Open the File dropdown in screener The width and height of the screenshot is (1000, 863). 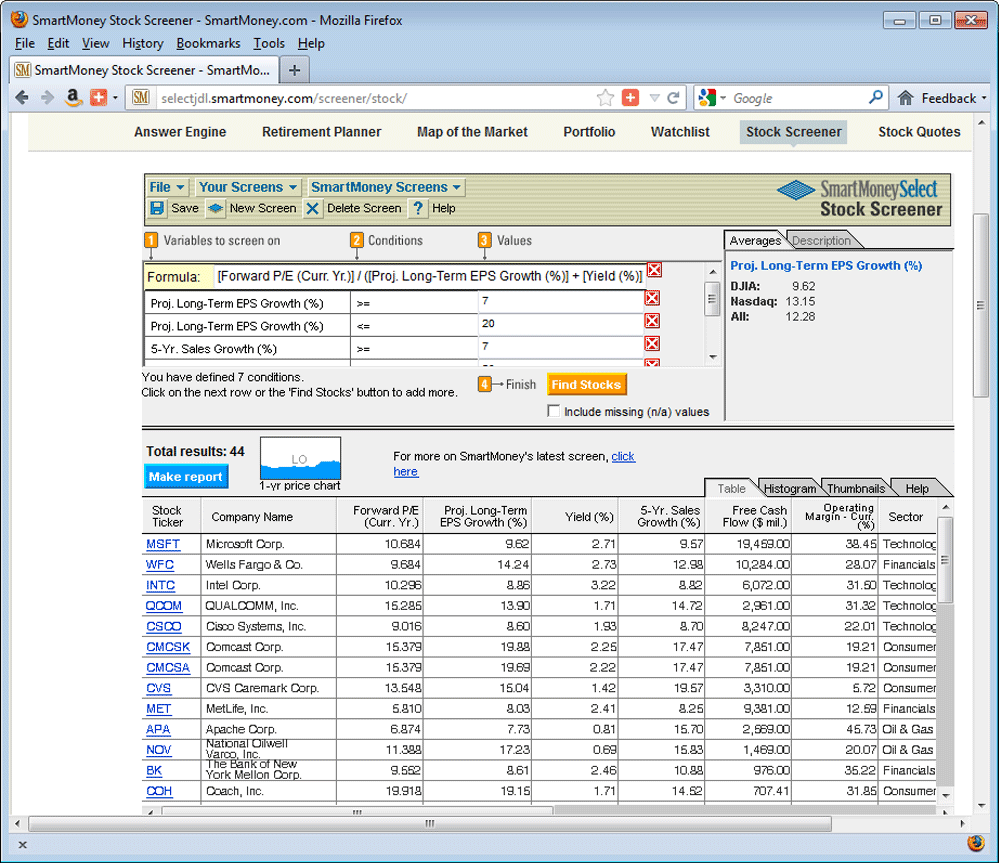tap(166, 187)
